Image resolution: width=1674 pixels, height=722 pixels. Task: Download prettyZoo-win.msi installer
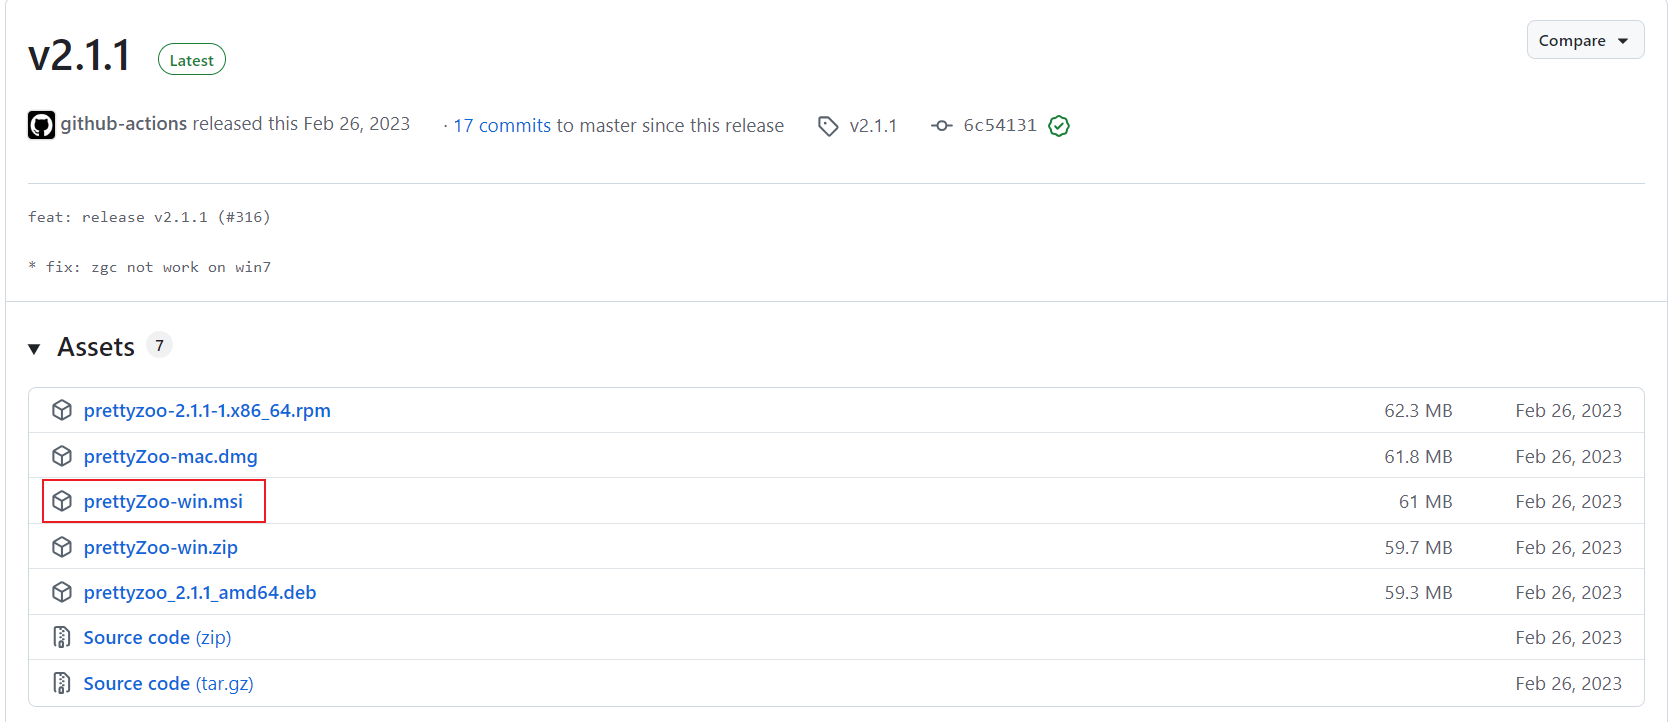coord(163,501)
